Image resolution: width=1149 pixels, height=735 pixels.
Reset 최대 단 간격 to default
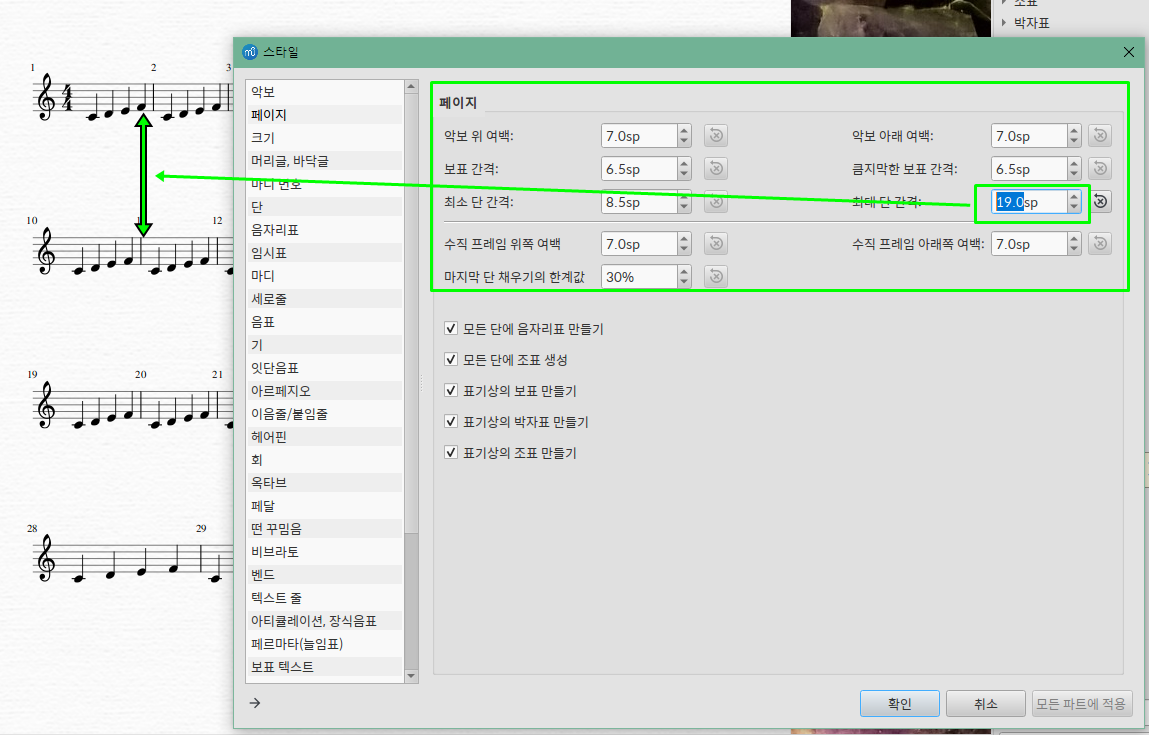[1100, 202]
